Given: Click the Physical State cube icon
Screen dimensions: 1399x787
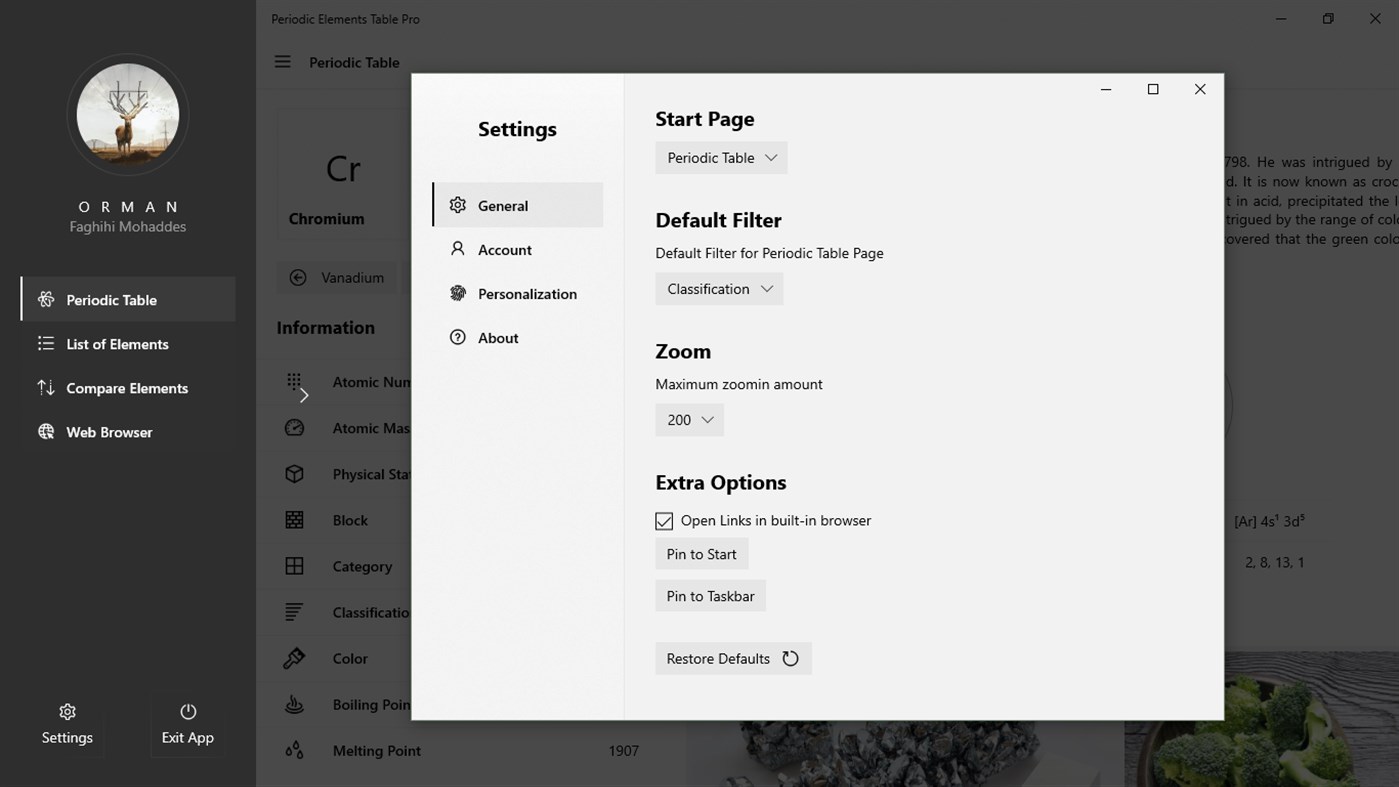Looking at the screenshot, I should click(x=294, y=474).
